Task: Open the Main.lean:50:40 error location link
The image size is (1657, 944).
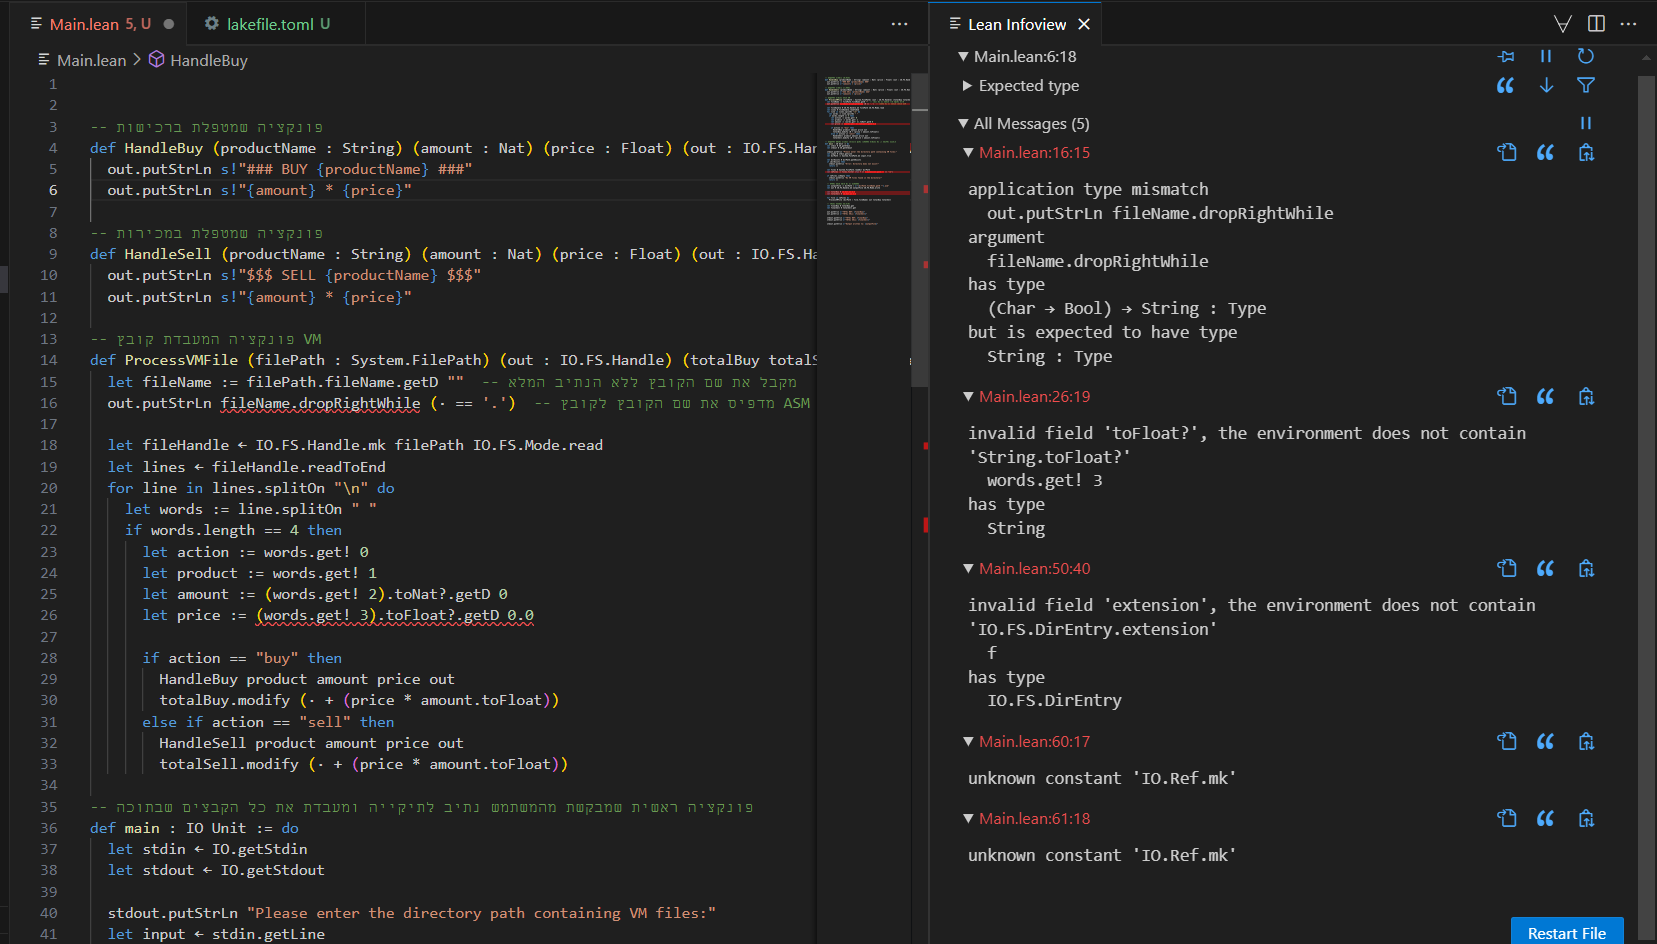Action: click(1034, 568)
